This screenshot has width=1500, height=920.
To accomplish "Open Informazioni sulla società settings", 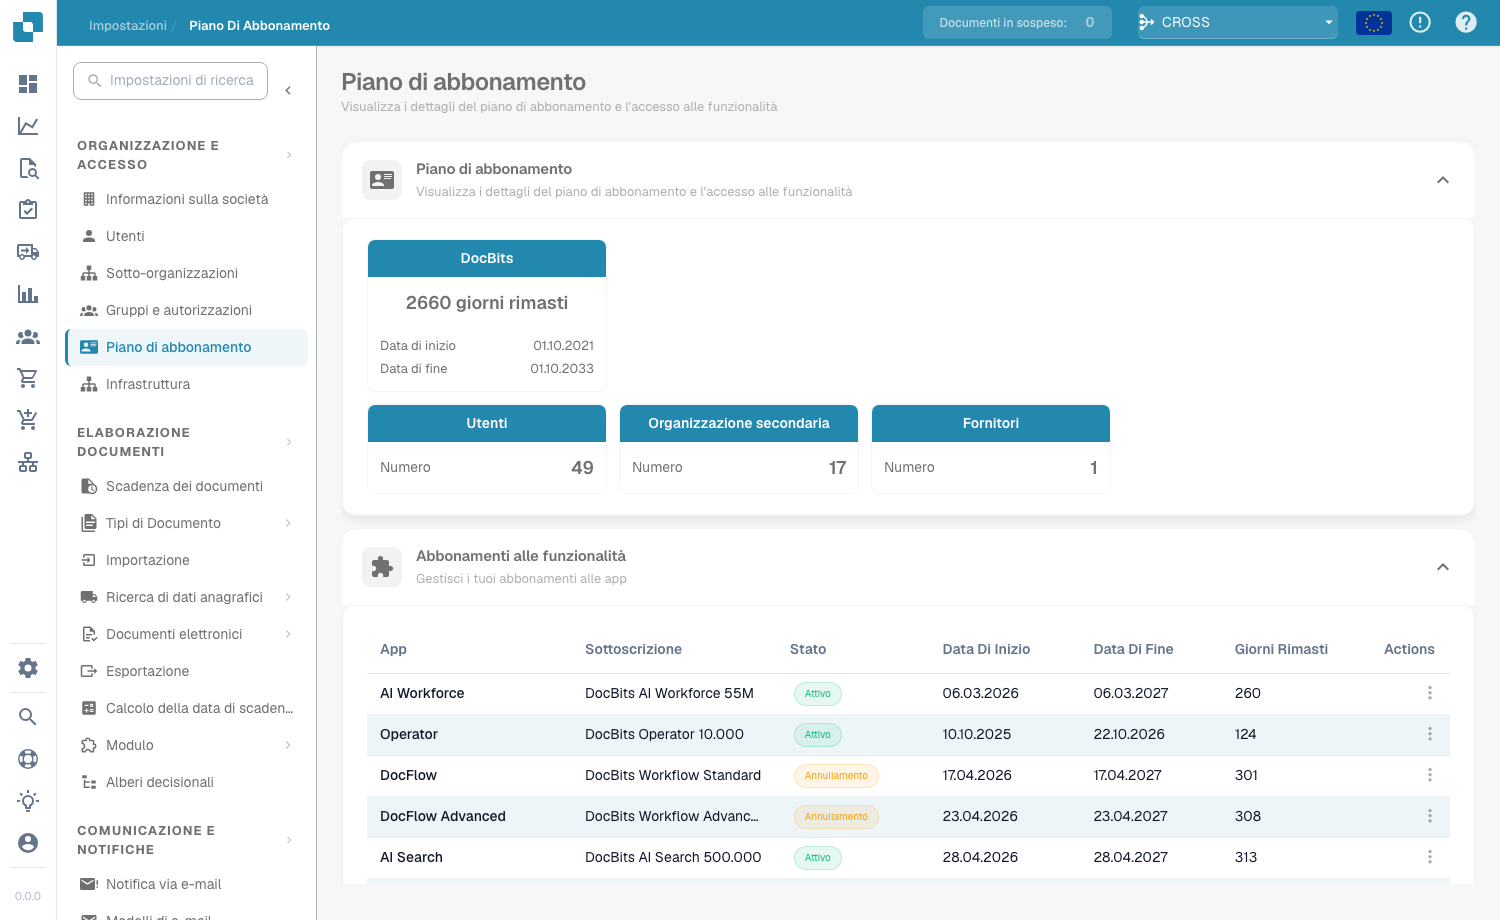I will tap(186, 199).
